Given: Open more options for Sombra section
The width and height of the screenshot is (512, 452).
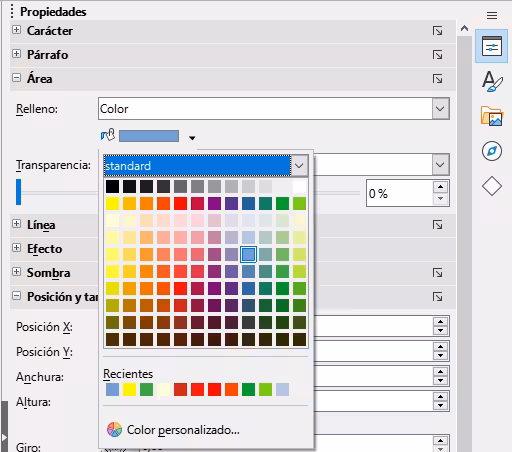Looking at the screenshot, I should click(438, 273).
